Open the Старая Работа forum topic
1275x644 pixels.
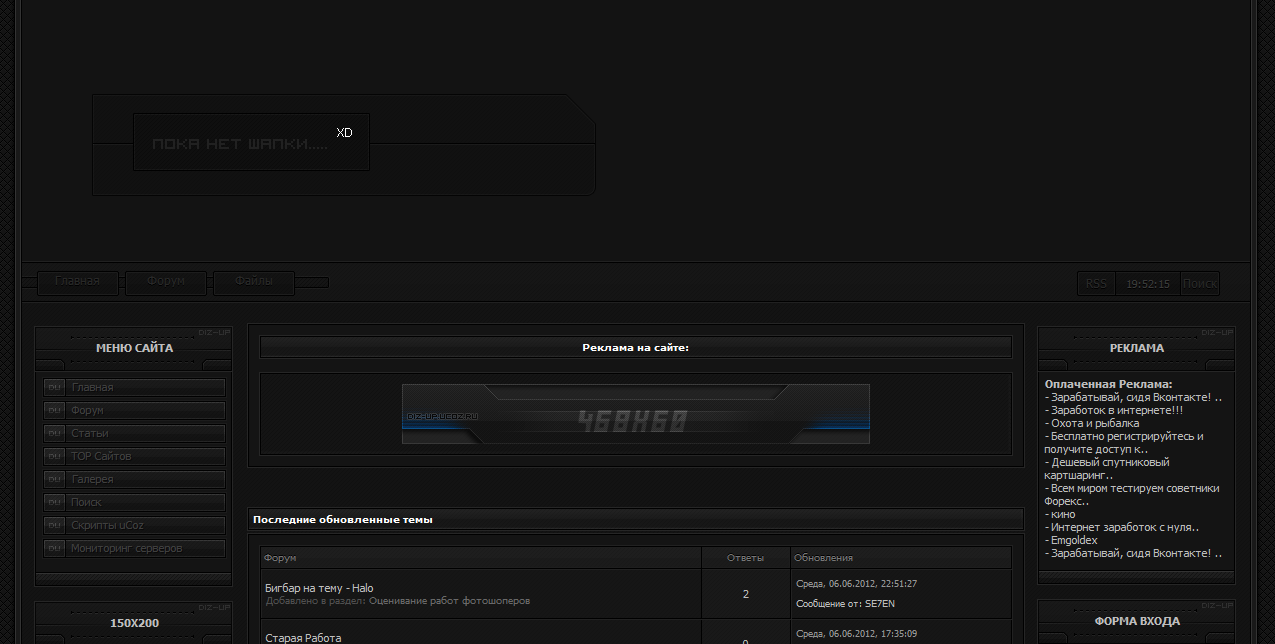pyautogui.click(x=303, y=638)
